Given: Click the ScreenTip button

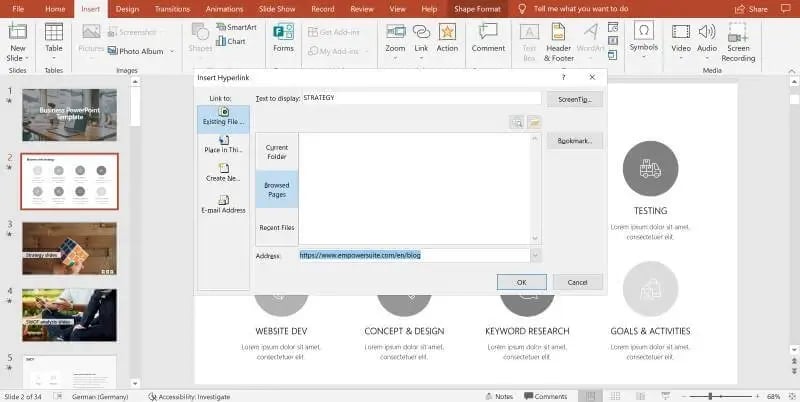Looking at the screenshot, I should 574,99.
